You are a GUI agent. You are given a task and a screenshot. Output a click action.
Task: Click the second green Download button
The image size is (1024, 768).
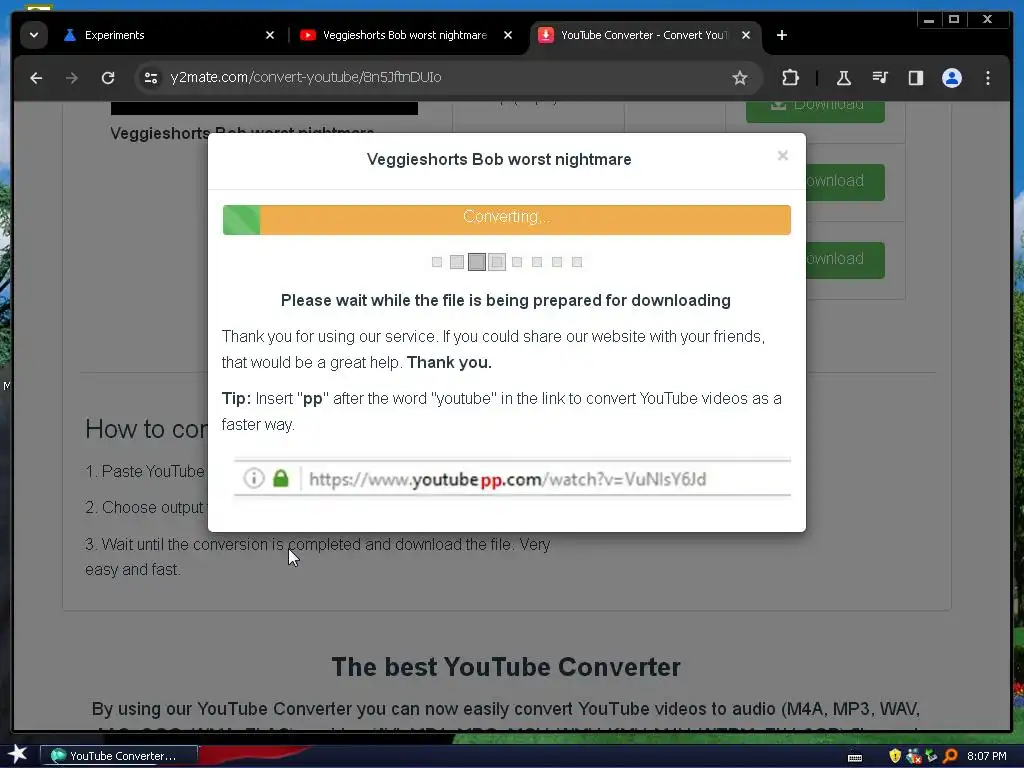pos(845,182)
